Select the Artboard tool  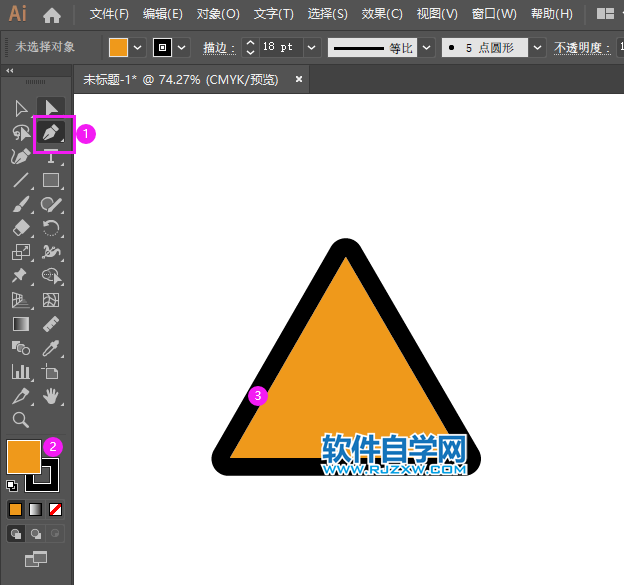pos(50,371)
